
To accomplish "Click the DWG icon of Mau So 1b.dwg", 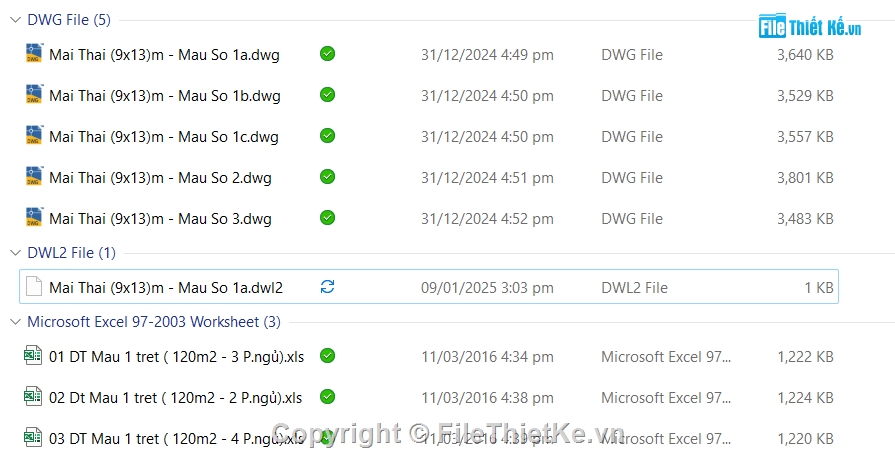I will 34,94.
